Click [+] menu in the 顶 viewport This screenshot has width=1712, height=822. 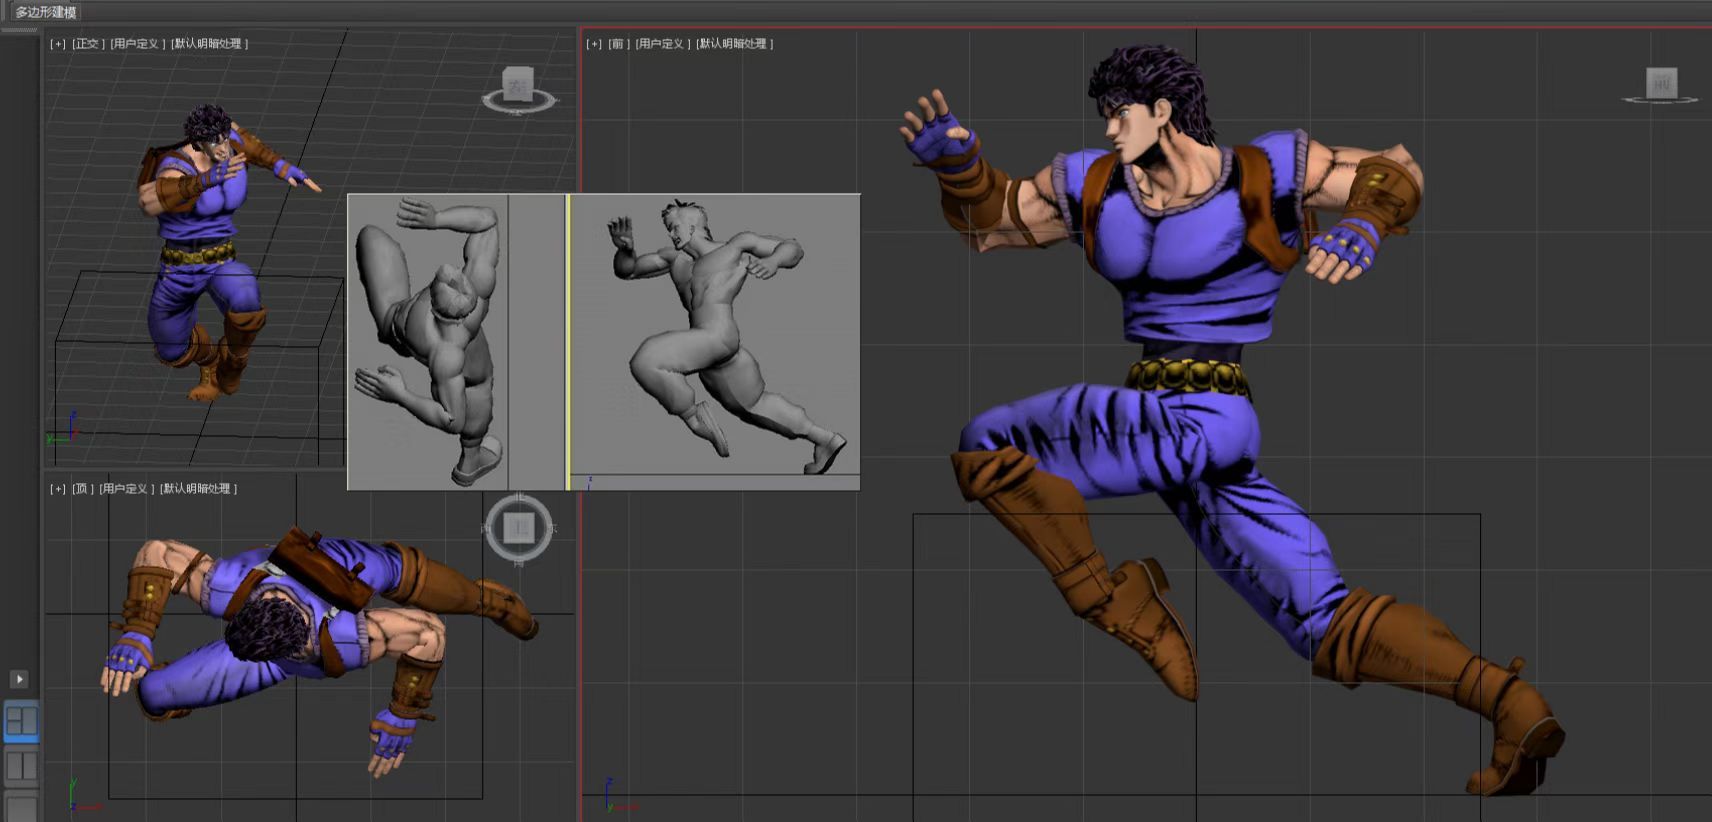point(58,489)
